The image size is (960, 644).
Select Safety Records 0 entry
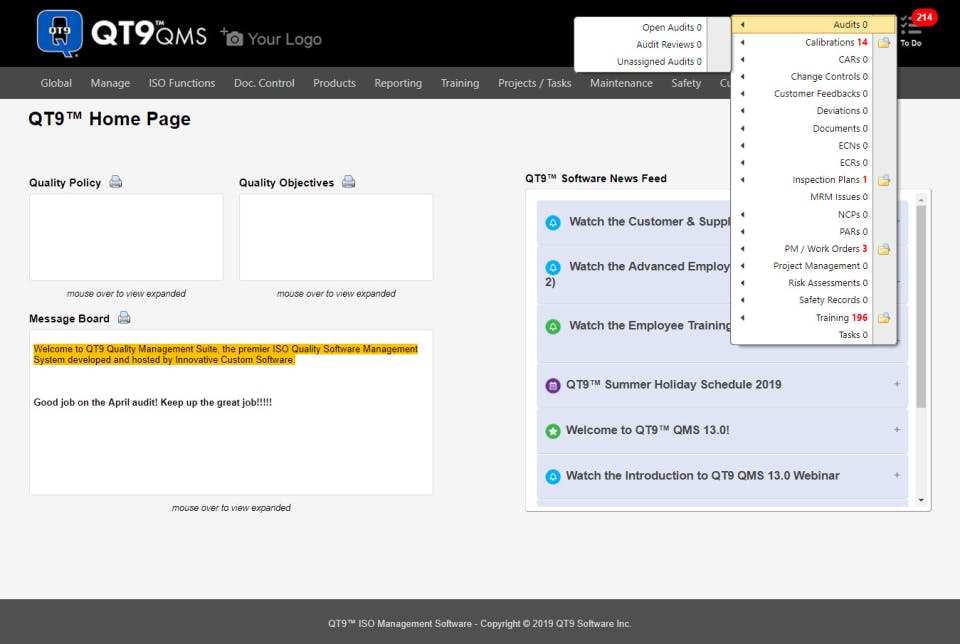pos(833,300)
